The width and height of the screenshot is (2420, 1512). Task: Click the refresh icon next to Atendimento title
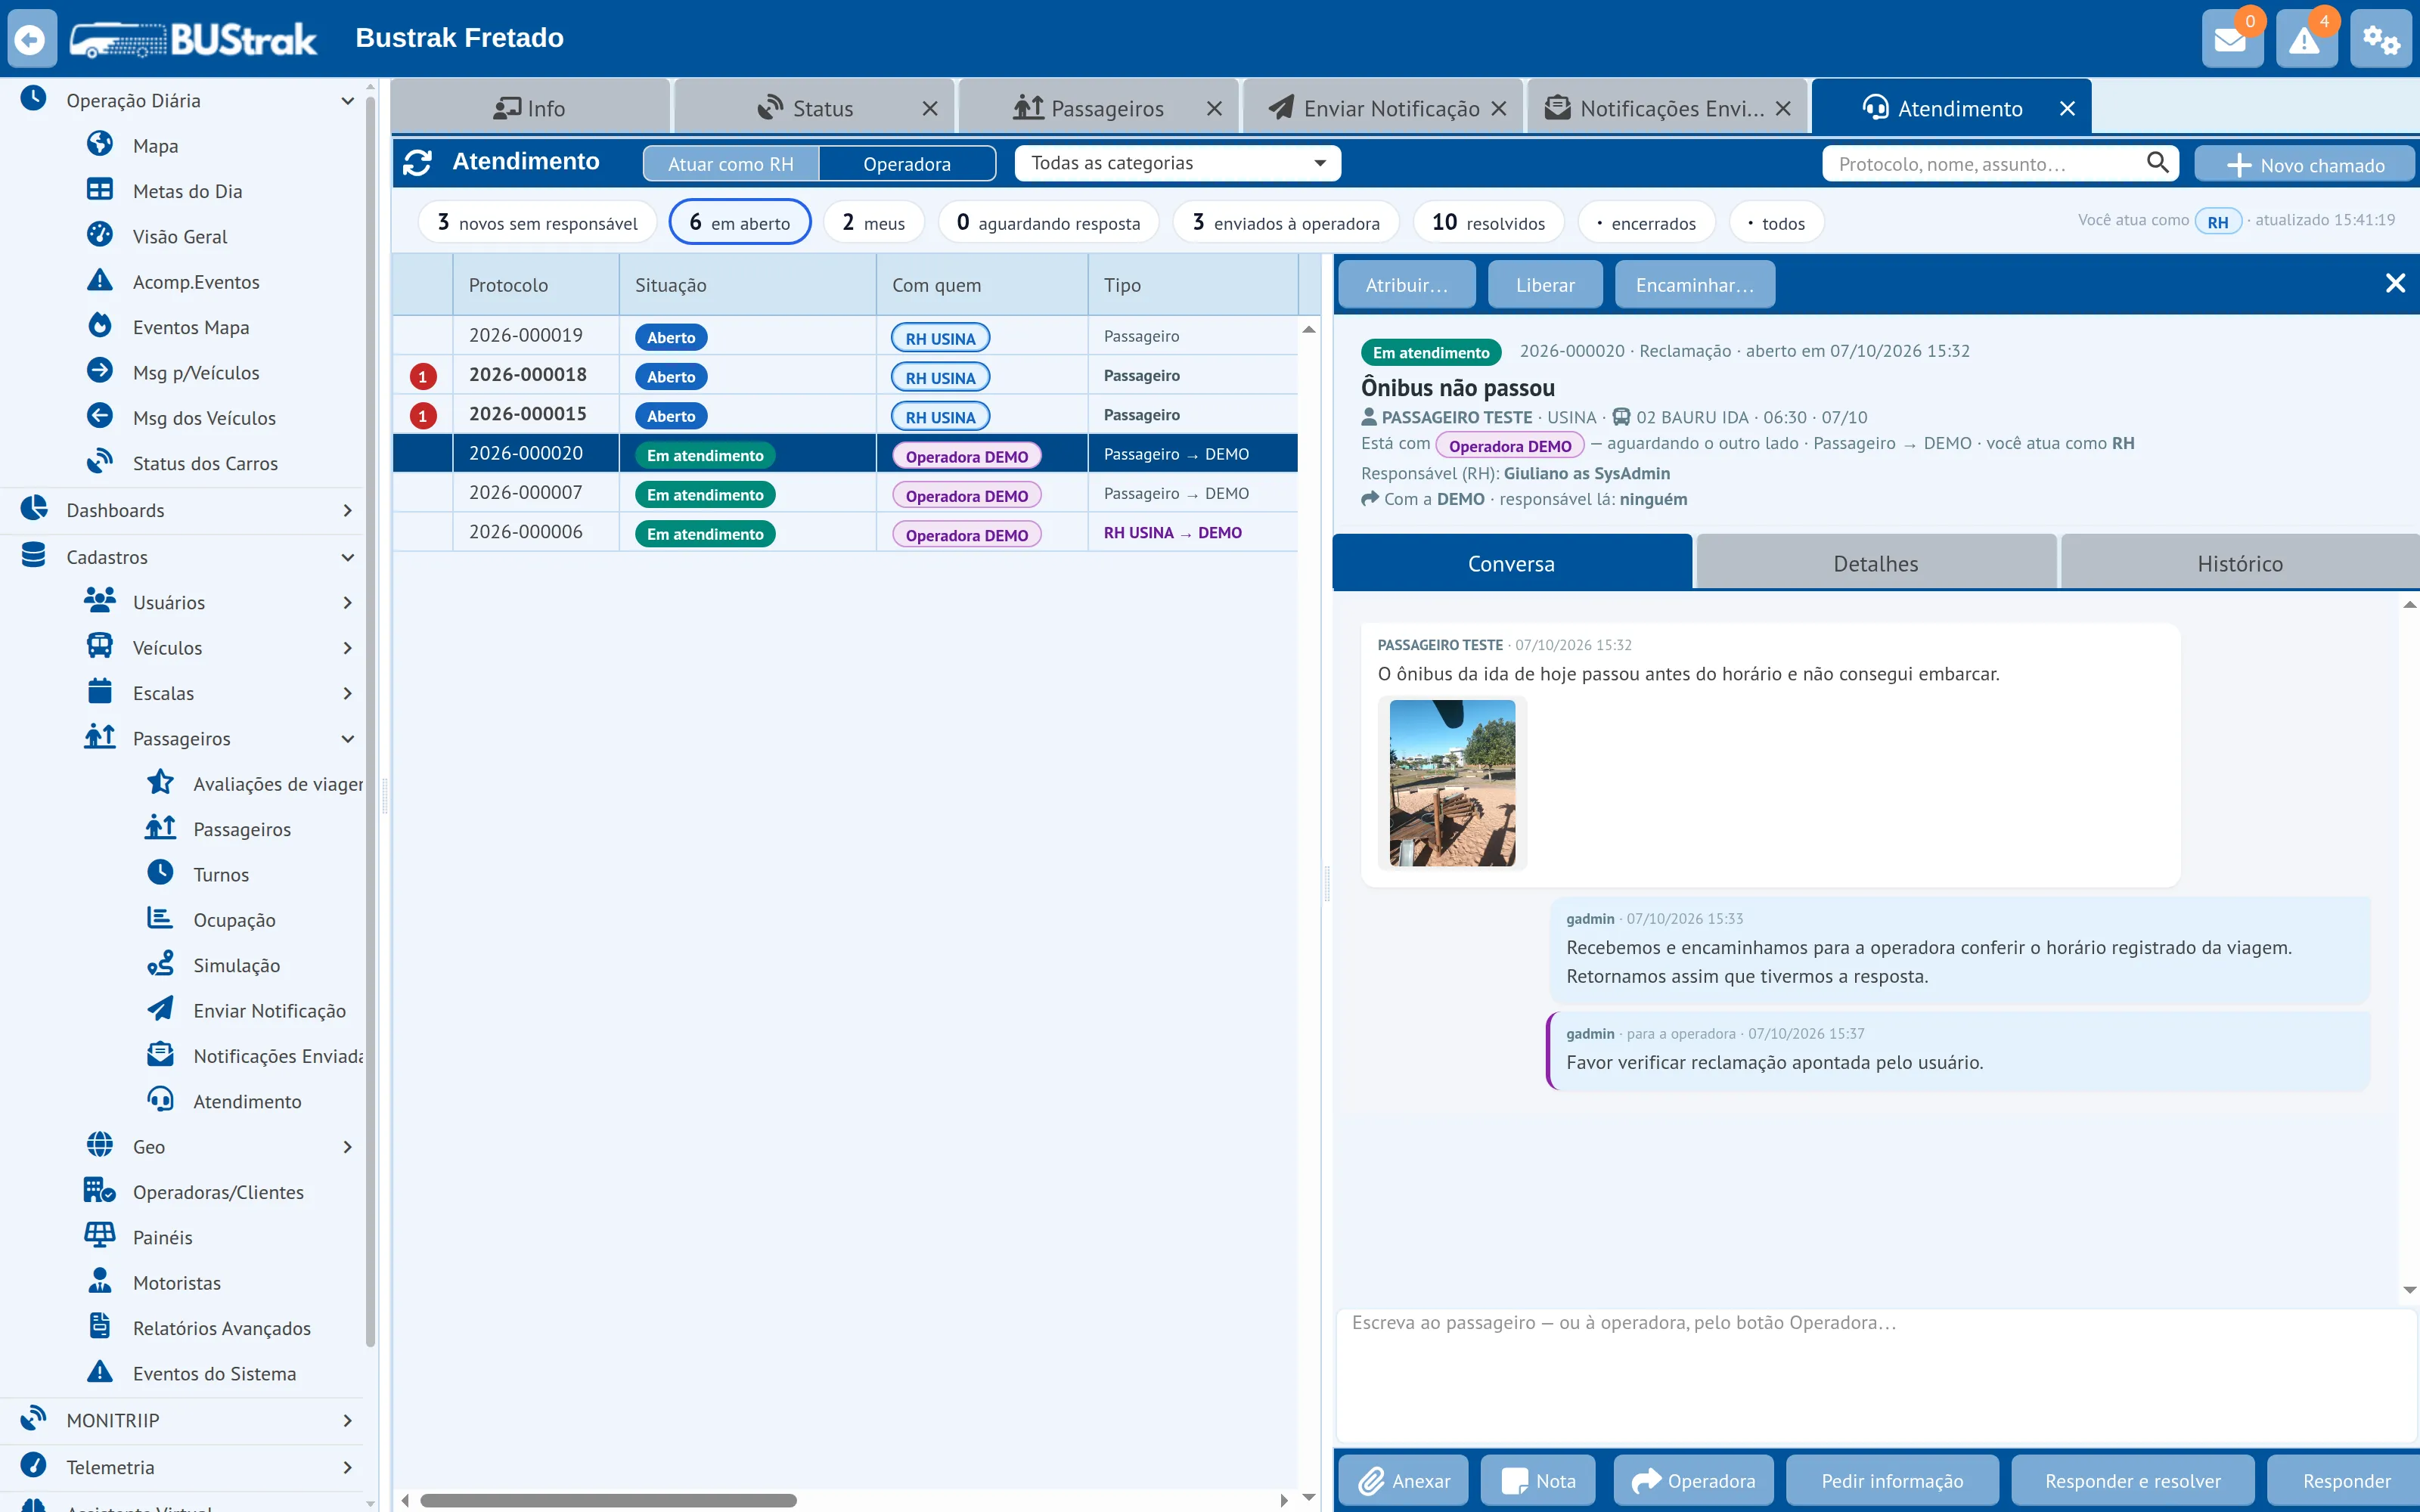(417, 162)
